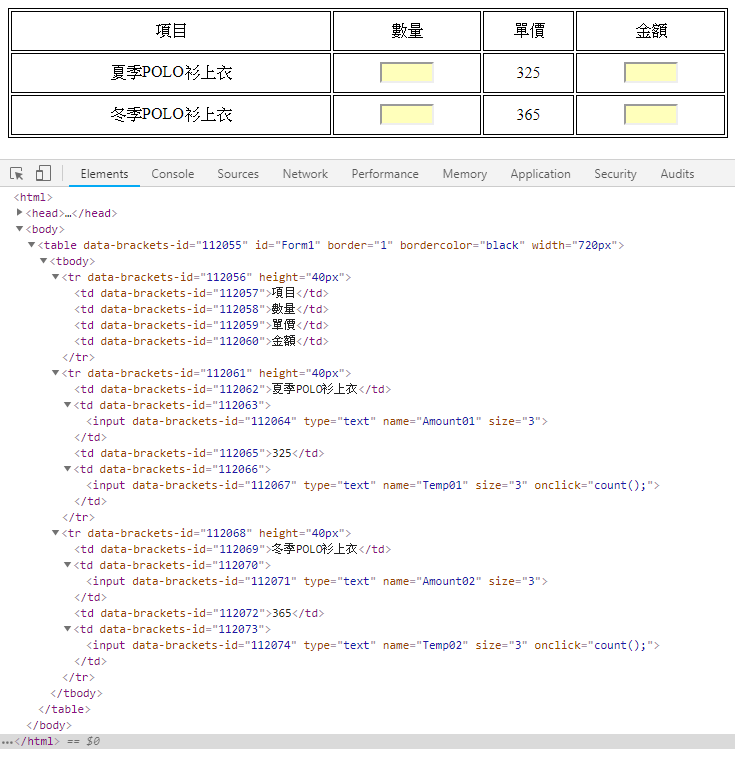The image size is (735, 761).
Task: Click the 365 unit price cell
Action: (x=528, y=115)
